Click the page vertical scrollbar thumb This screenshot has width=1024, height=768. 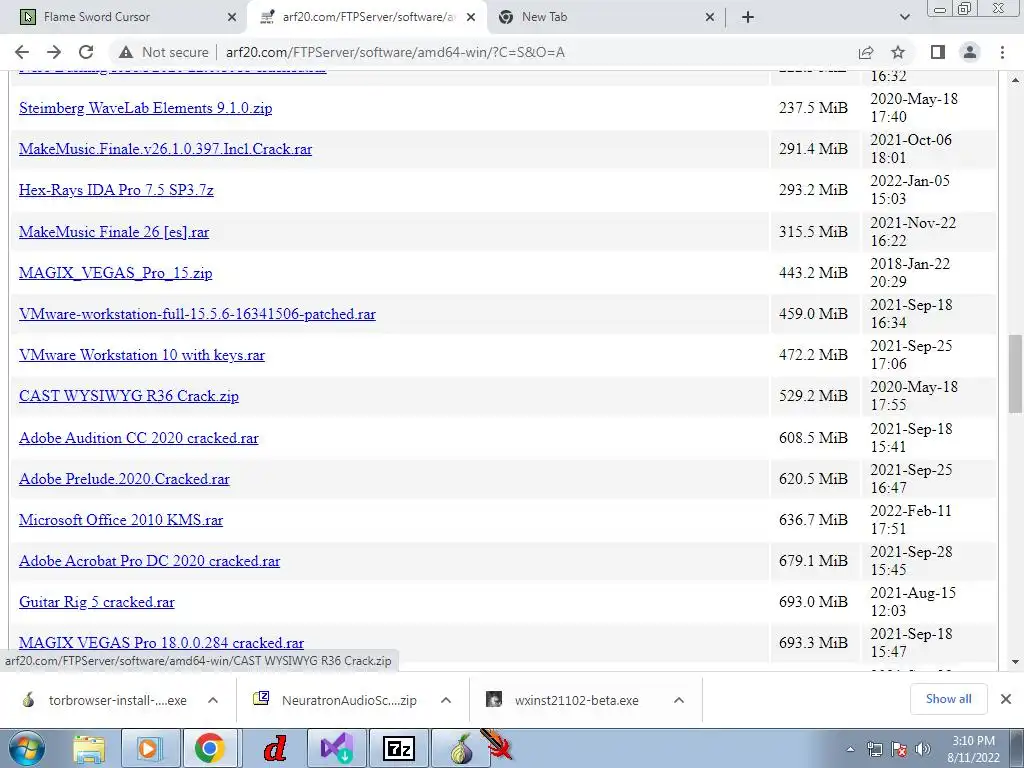coord(1015,374)
